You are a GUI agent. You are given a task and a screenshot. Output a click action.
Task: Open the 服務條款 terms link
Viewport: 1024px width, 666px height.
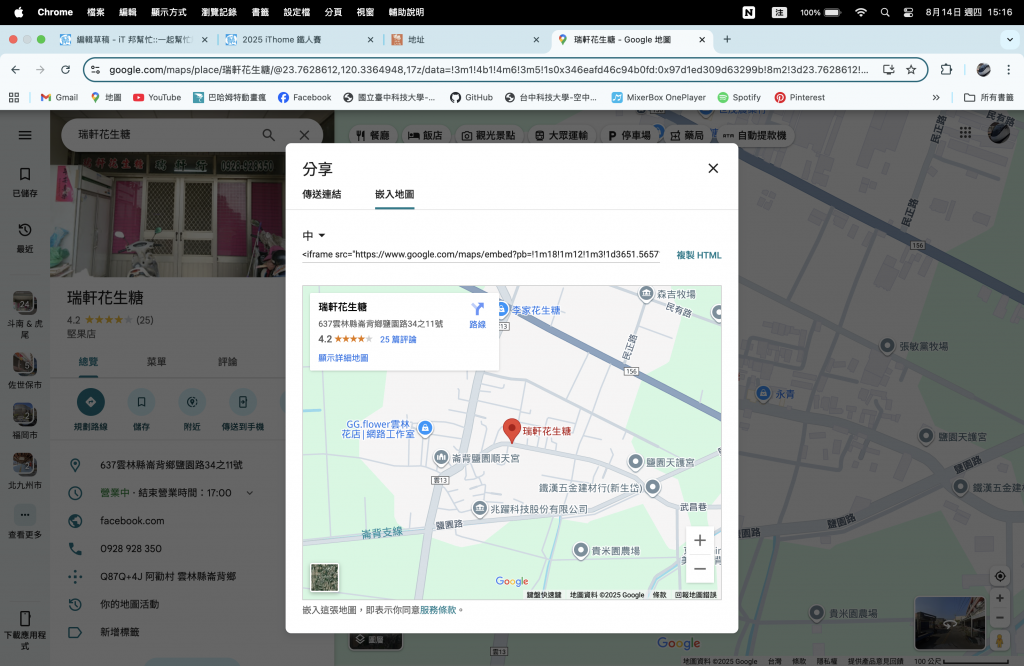(x=438, y=610)
